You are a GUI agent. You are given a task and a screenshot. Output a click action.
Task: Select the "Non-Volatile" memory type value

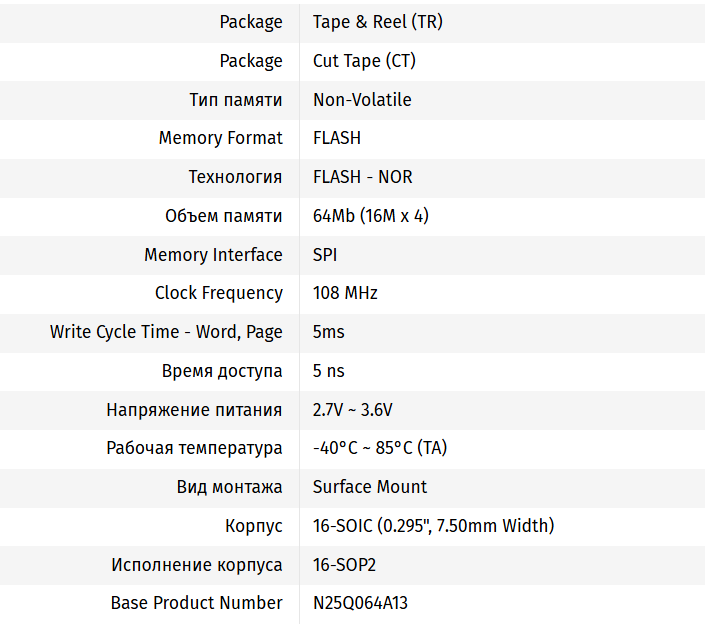click(x=362, y=100)
